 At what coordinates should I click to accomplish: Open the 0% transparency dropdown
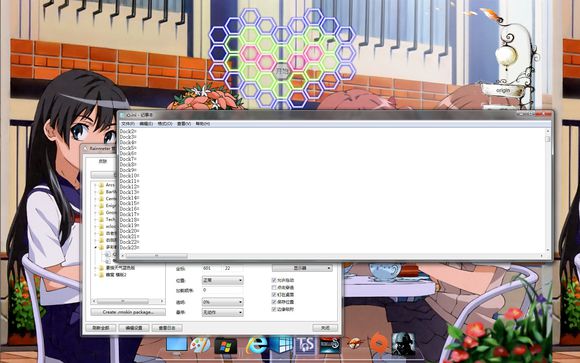pyautogui.click(x=222, y=302)
